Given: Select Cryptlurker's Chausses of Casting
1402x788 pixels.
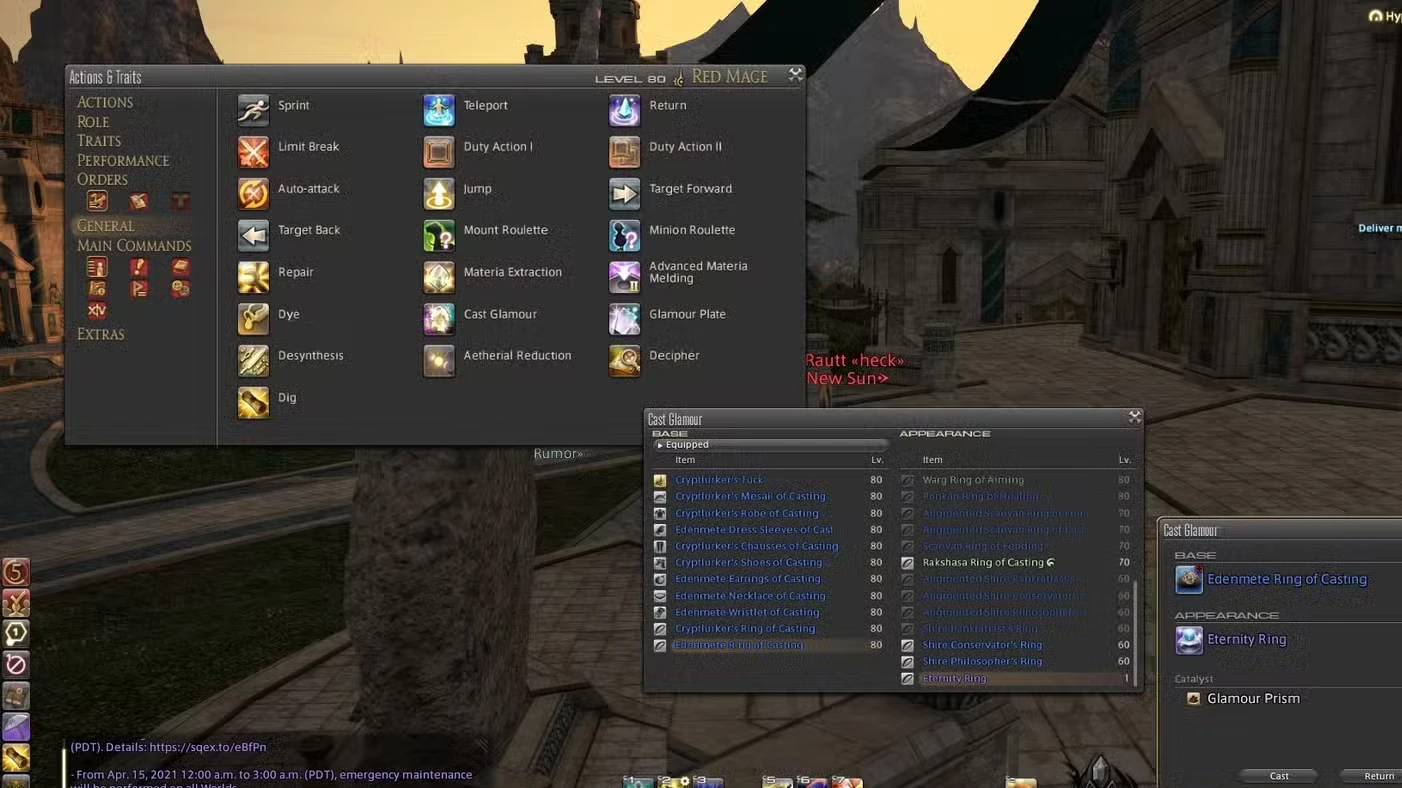Looking at the screenshot, I should [769, 546].
